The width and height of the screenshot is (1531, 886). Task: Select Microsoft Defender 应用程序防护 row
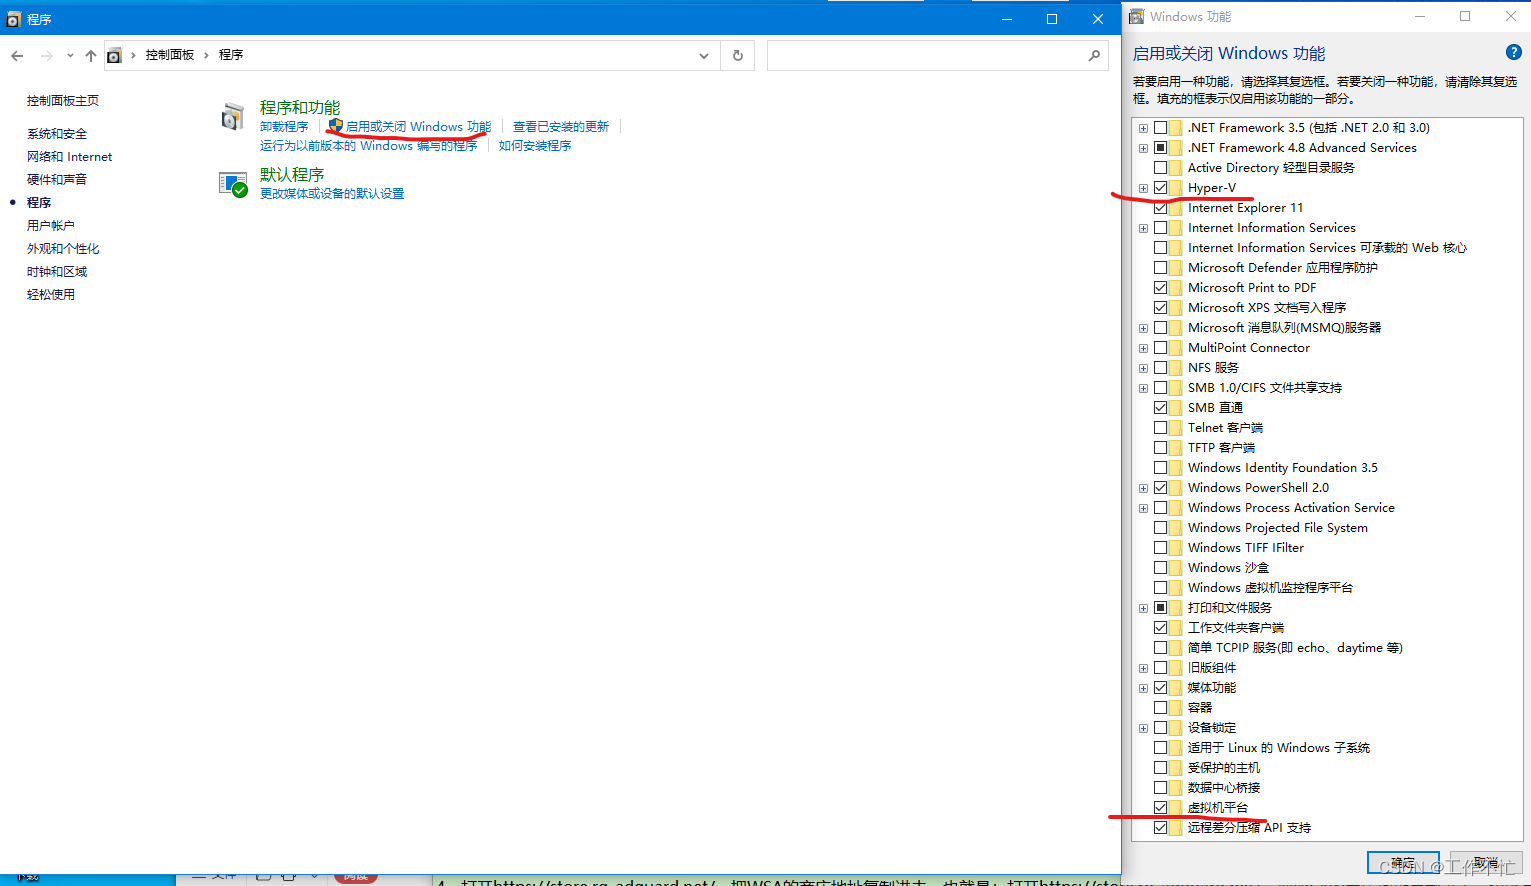[1282, 268]
